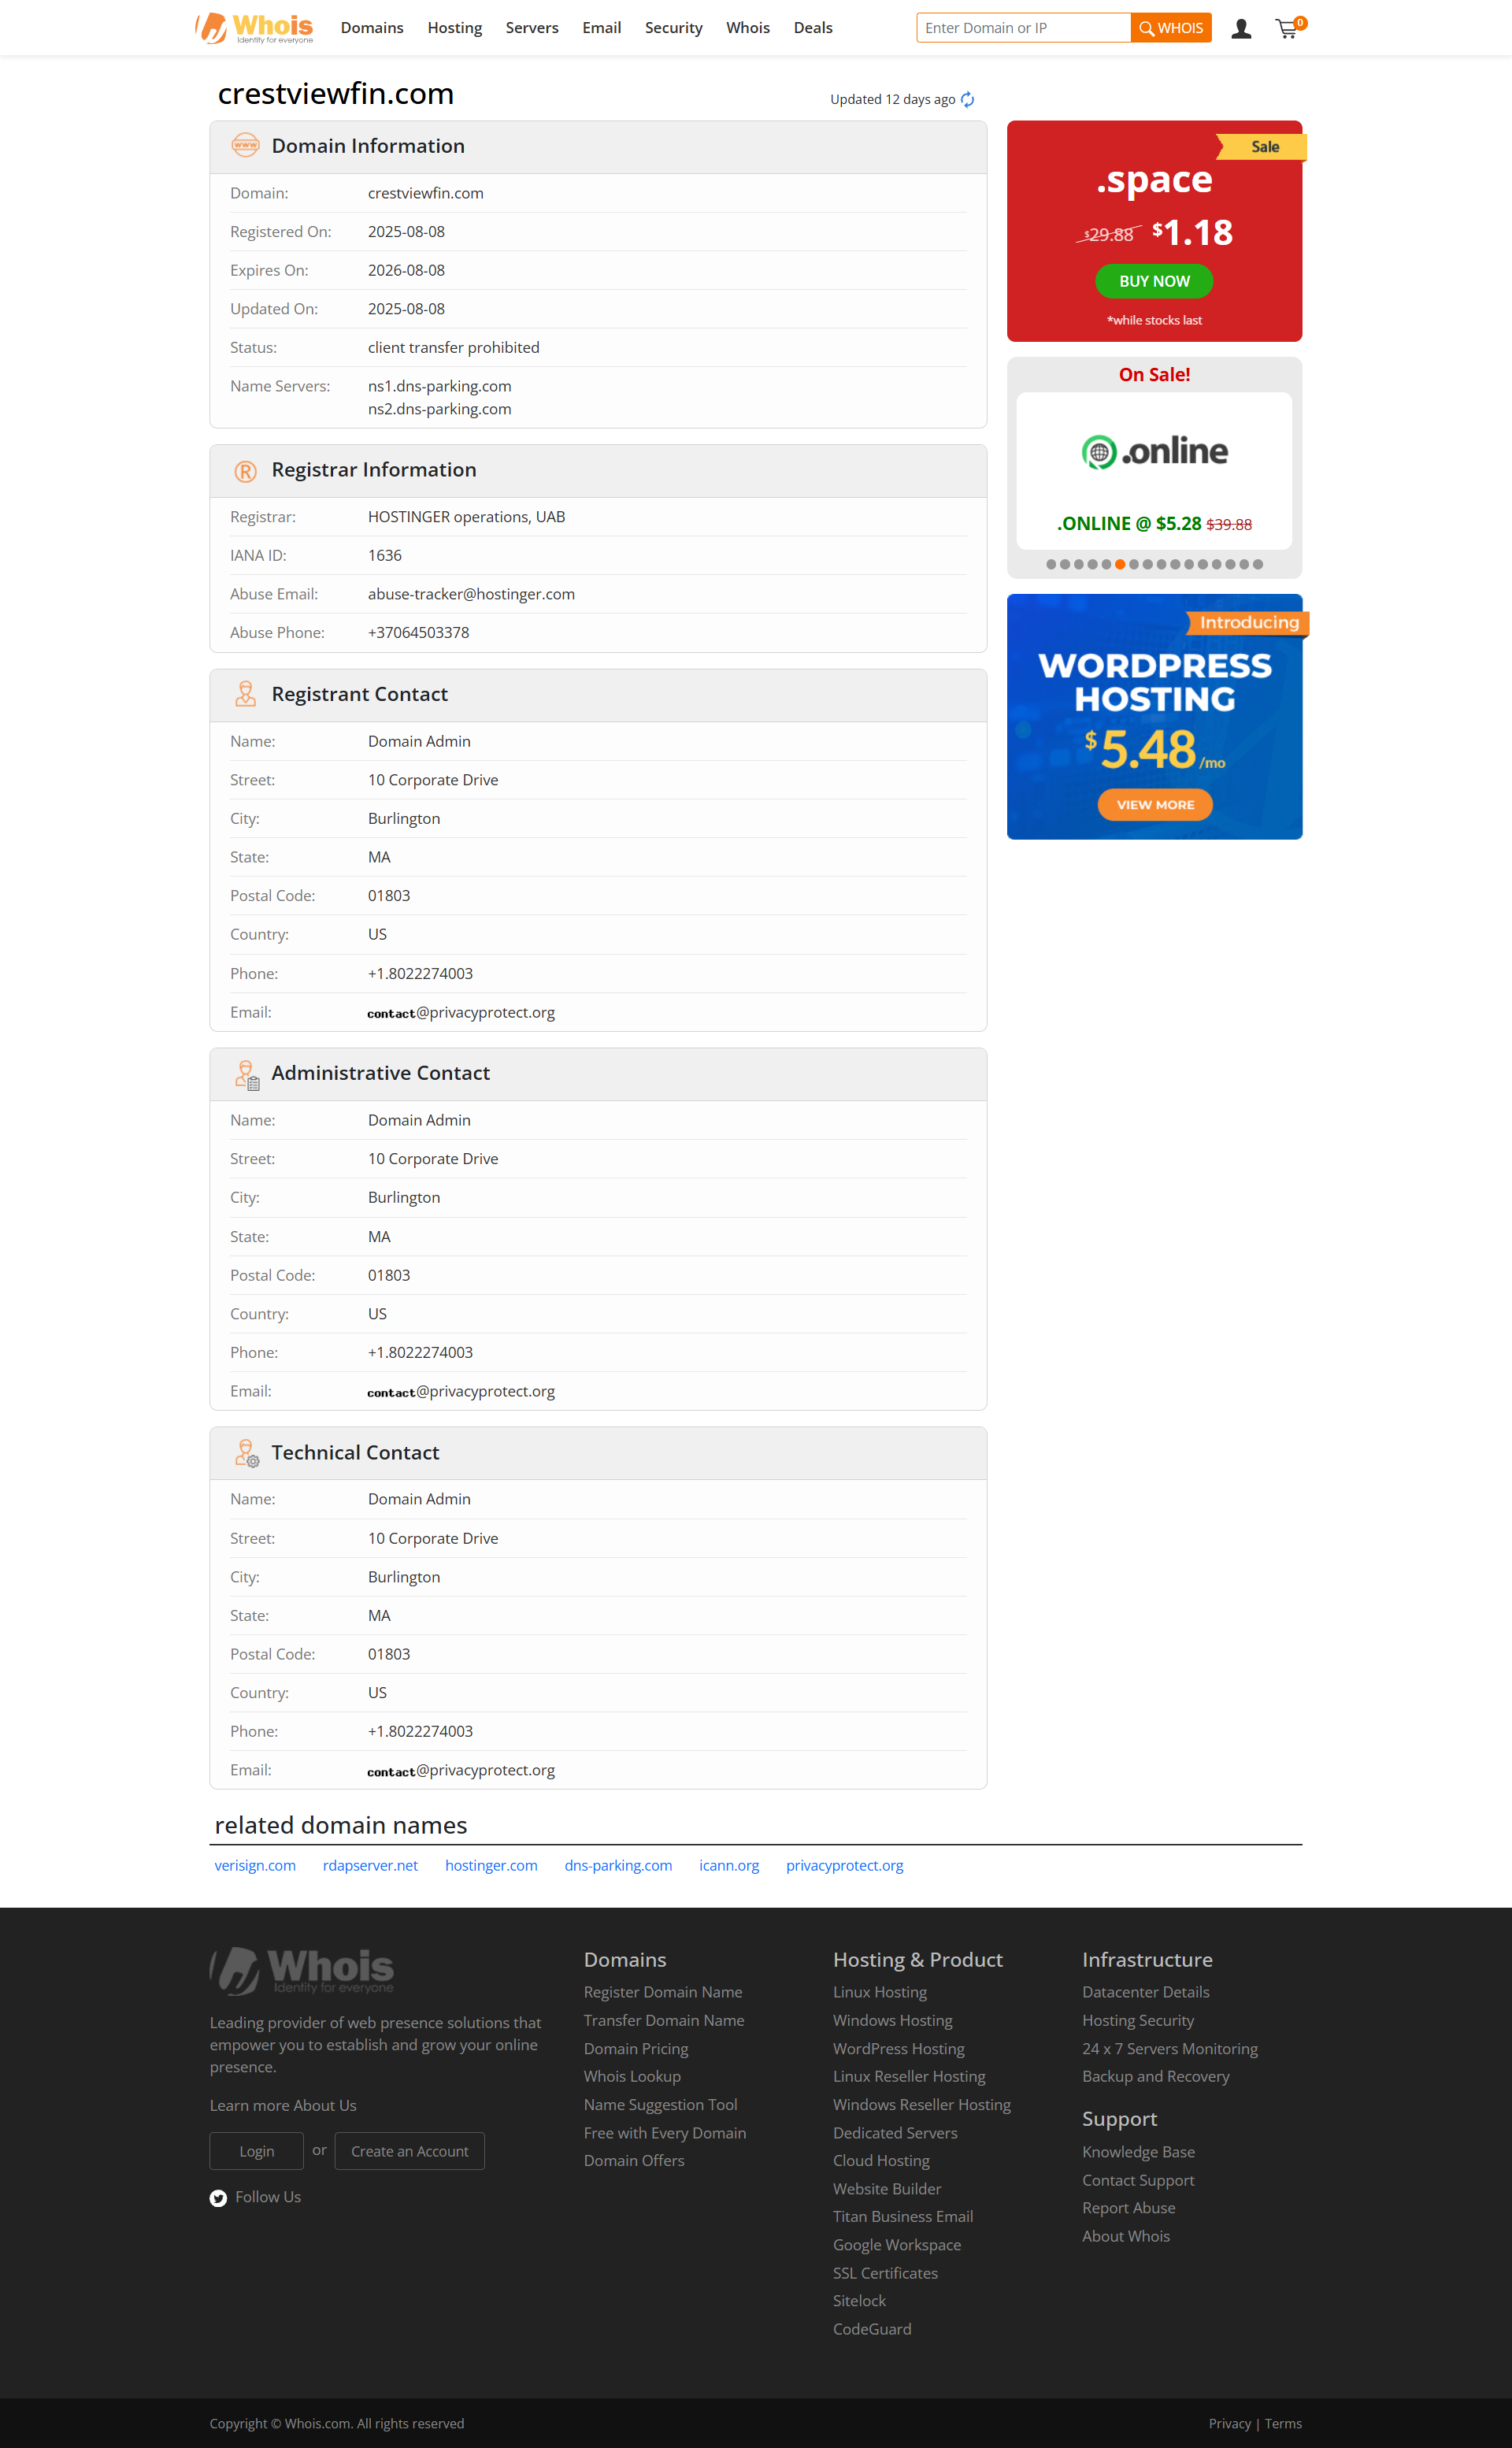Open Linux Hosting footer link
1512x2448 pixels.
point(880,1992)
